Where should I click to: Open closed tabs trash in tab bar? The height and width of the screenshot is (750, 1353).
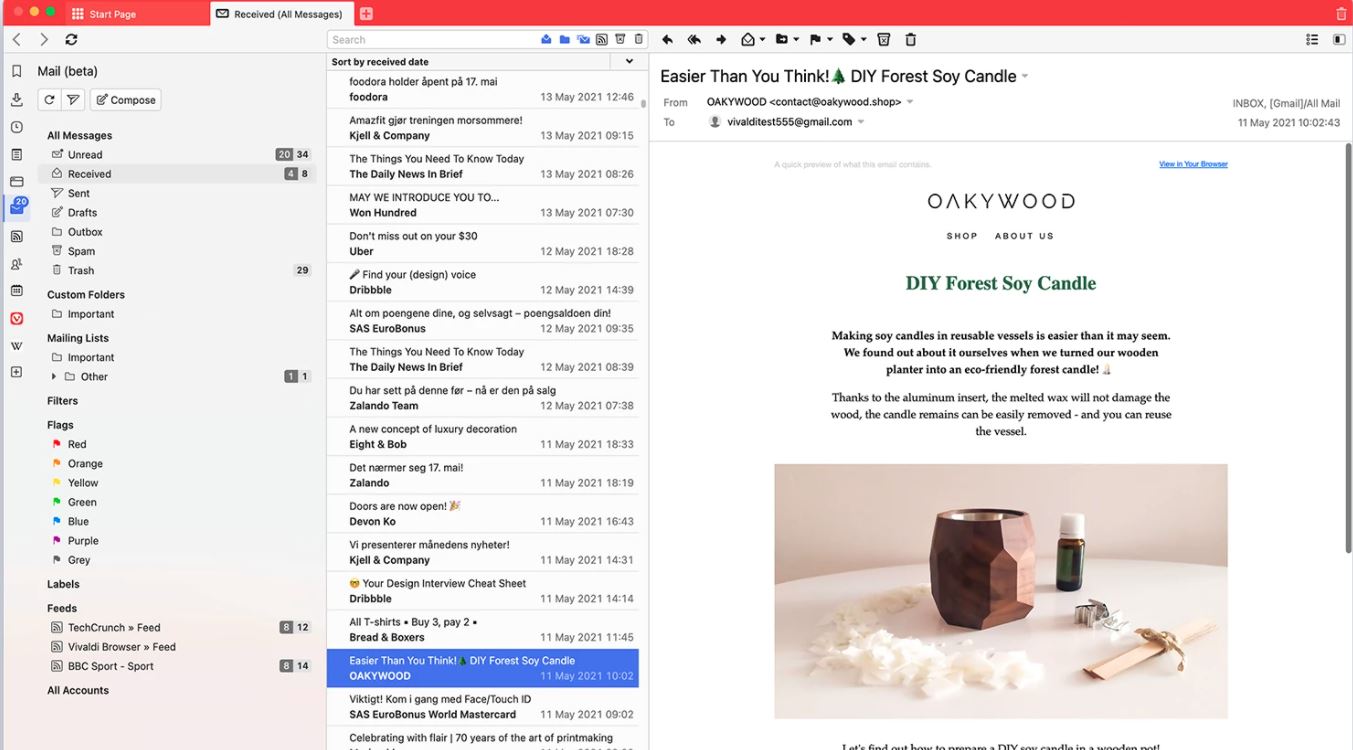[x=1341, y=14]
